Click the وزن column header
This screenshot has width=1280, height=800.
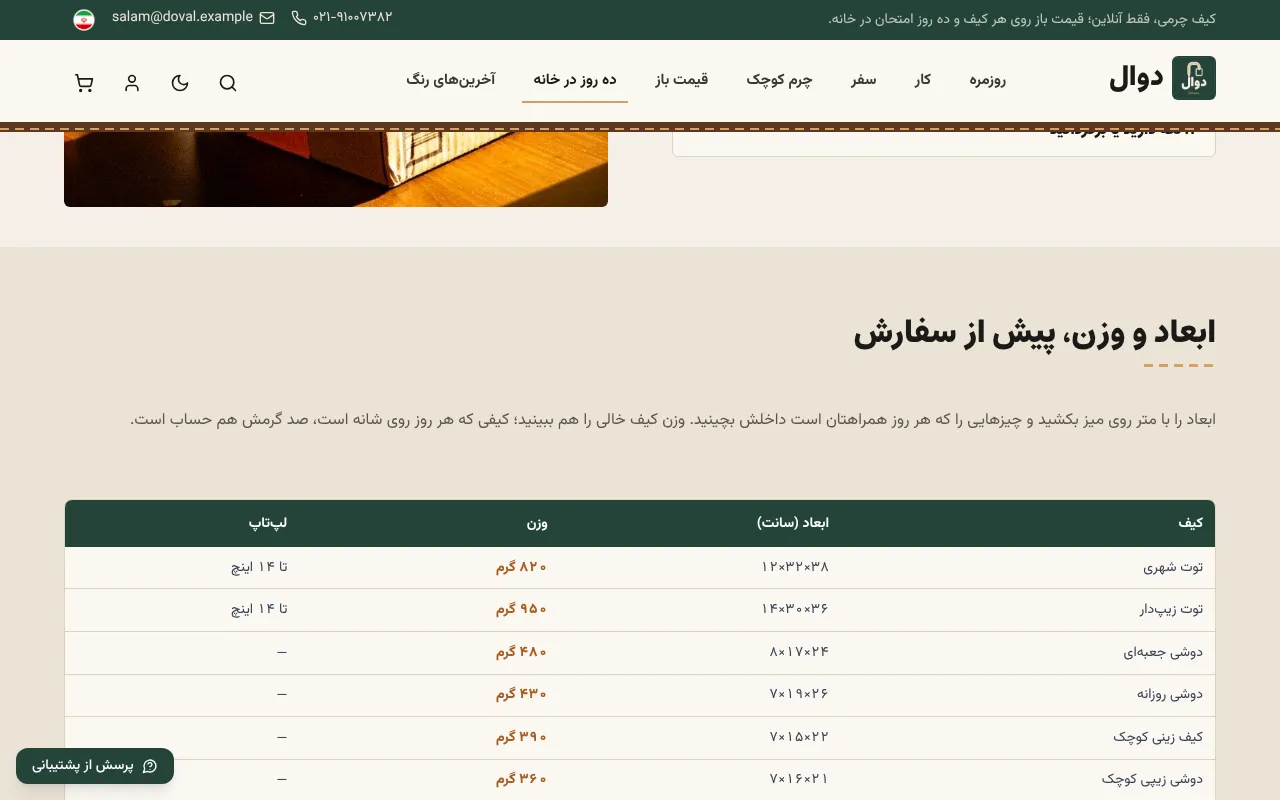(537, 523)
